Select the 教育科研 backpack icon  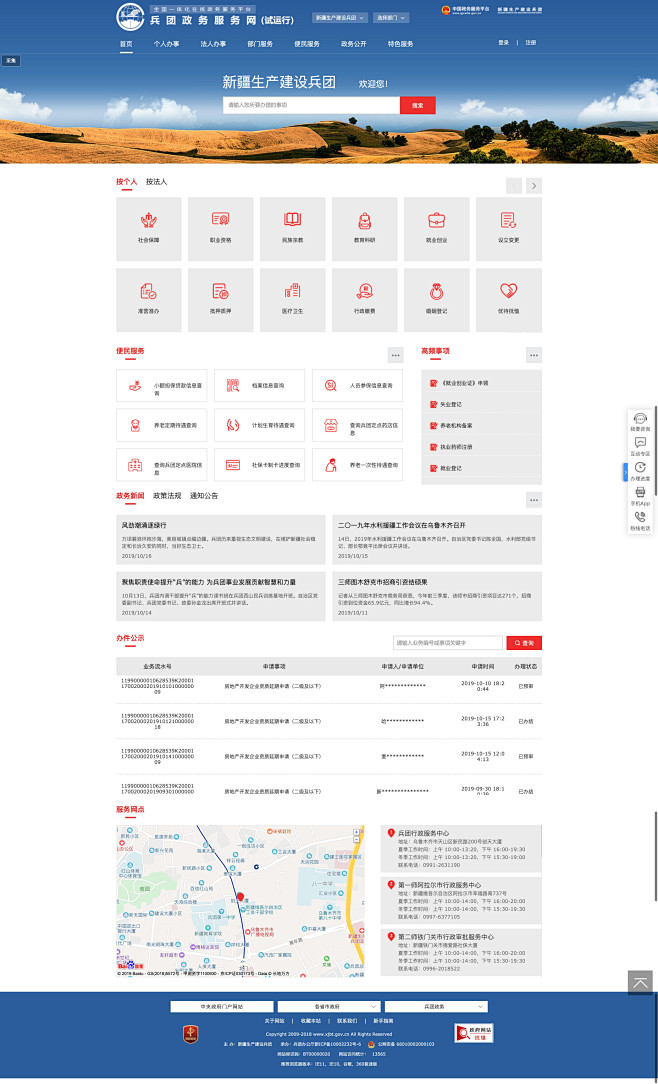tap(364, 222)
